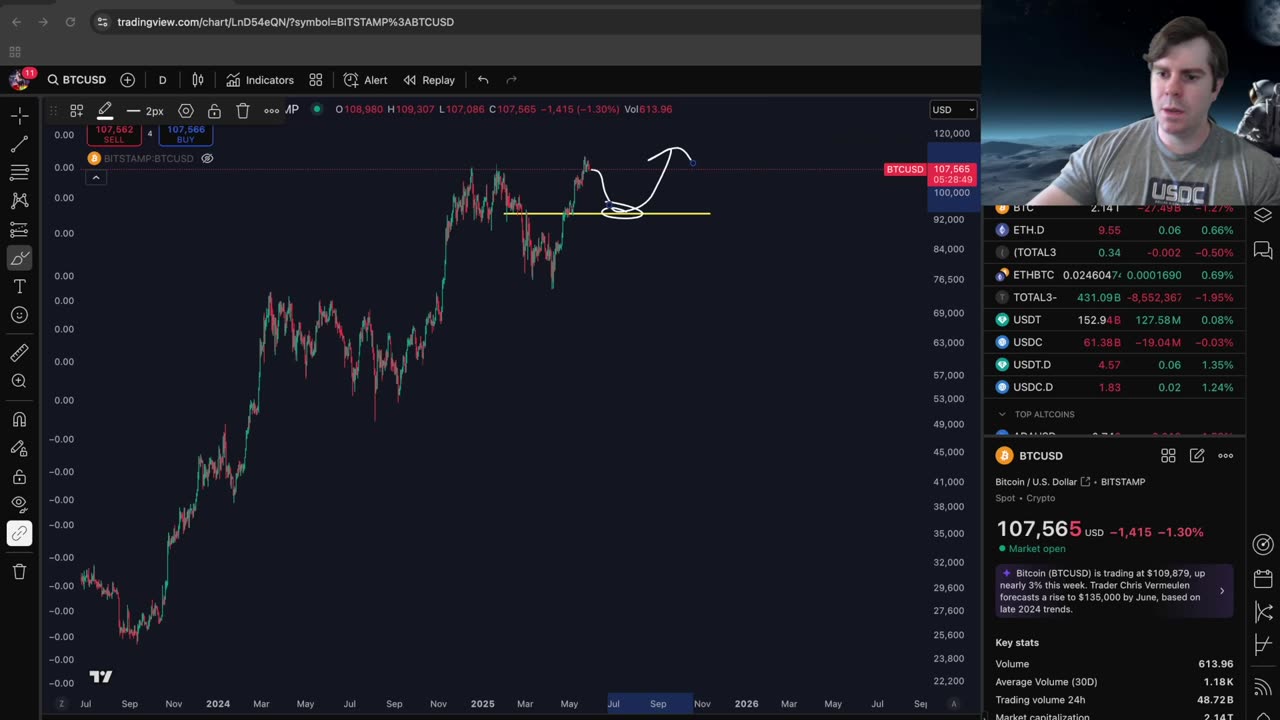Expand the Bitcoin news headline arrow
The image size is (1280, 720).
point(1221,591)
